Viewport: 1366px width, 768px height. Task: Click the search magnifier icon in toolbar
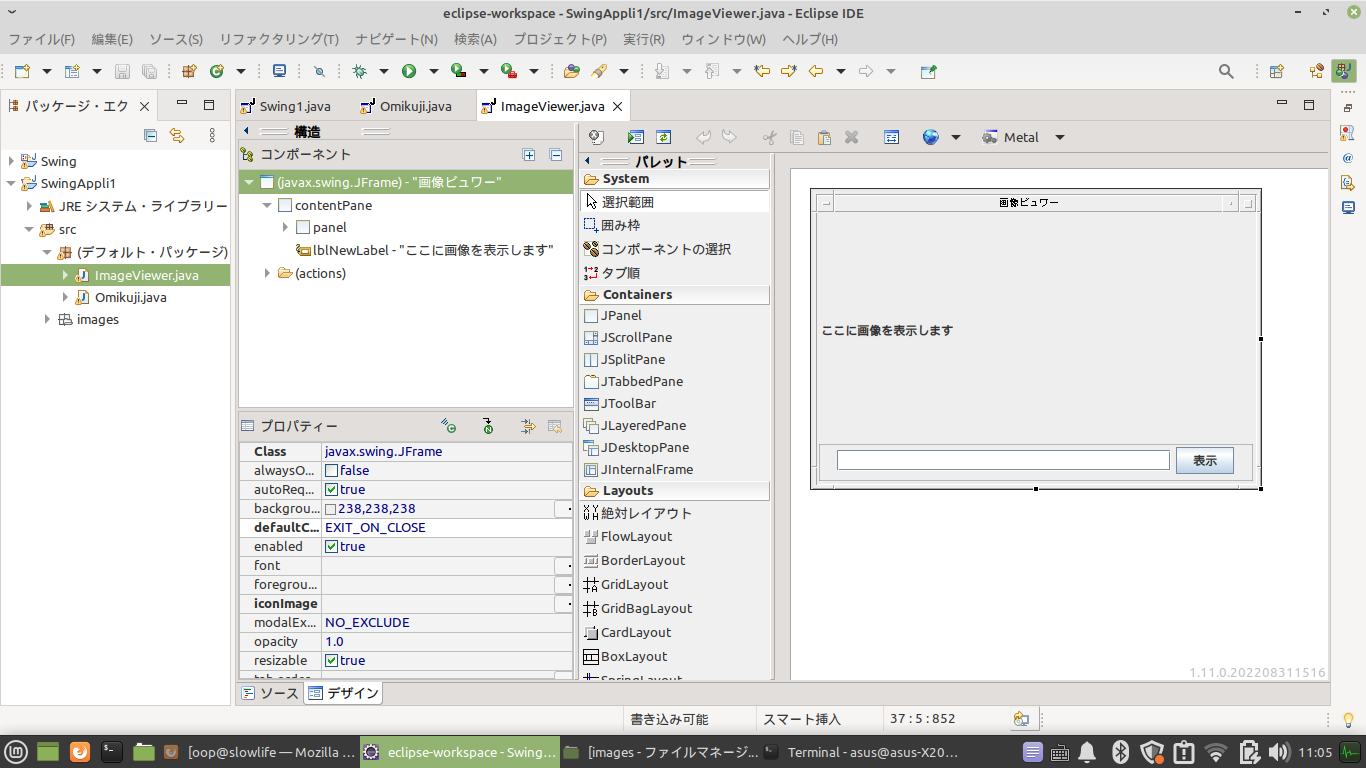point(1226,71)
